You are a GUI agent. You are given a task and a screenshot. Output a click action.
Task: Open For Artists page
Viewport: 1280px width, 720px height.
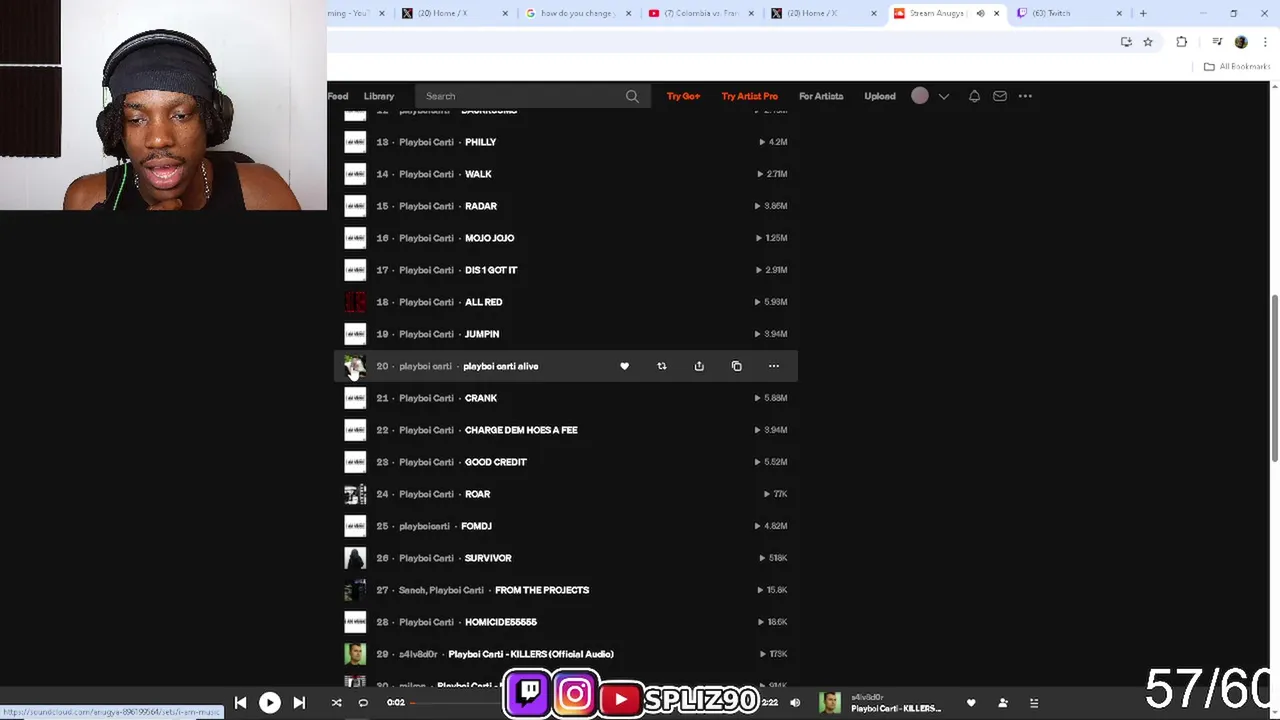821,96
